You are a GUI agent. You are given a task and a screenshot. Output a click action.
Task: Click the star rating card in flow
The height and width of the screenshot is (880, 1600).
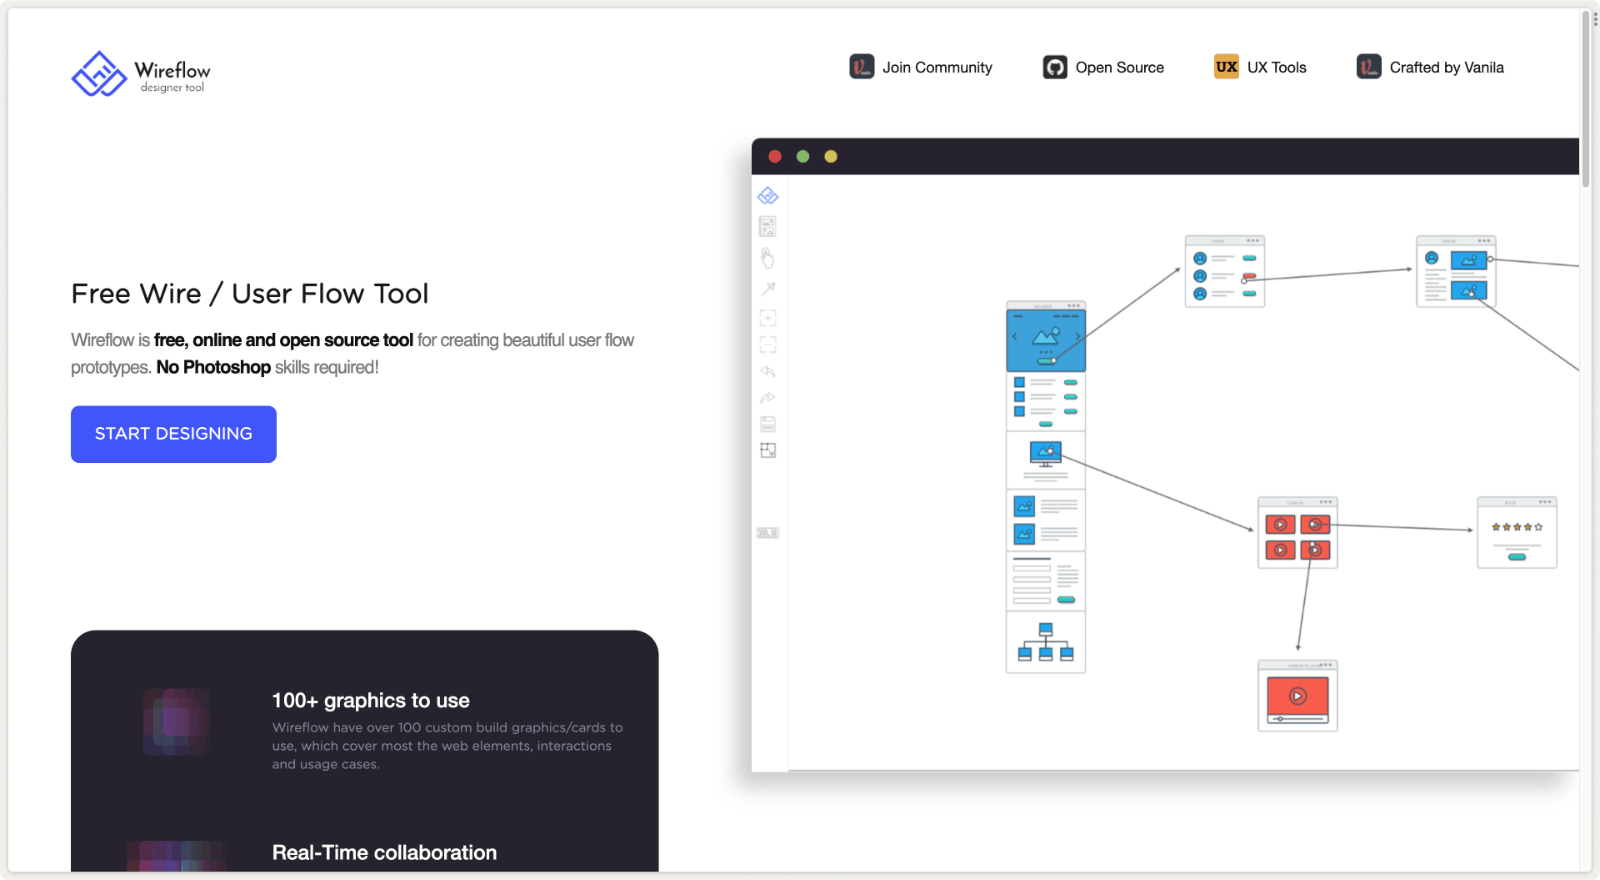[1516, 533]
